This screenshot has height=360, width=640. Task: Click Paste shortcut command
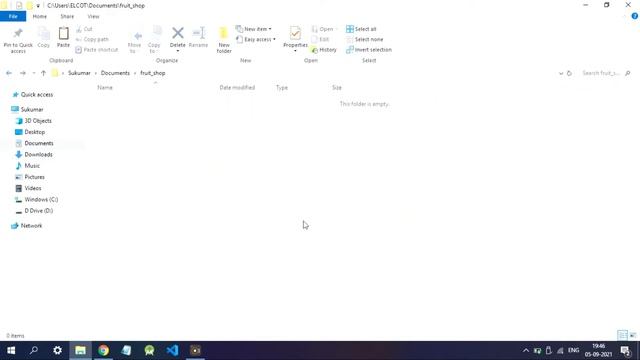(97, 49)
